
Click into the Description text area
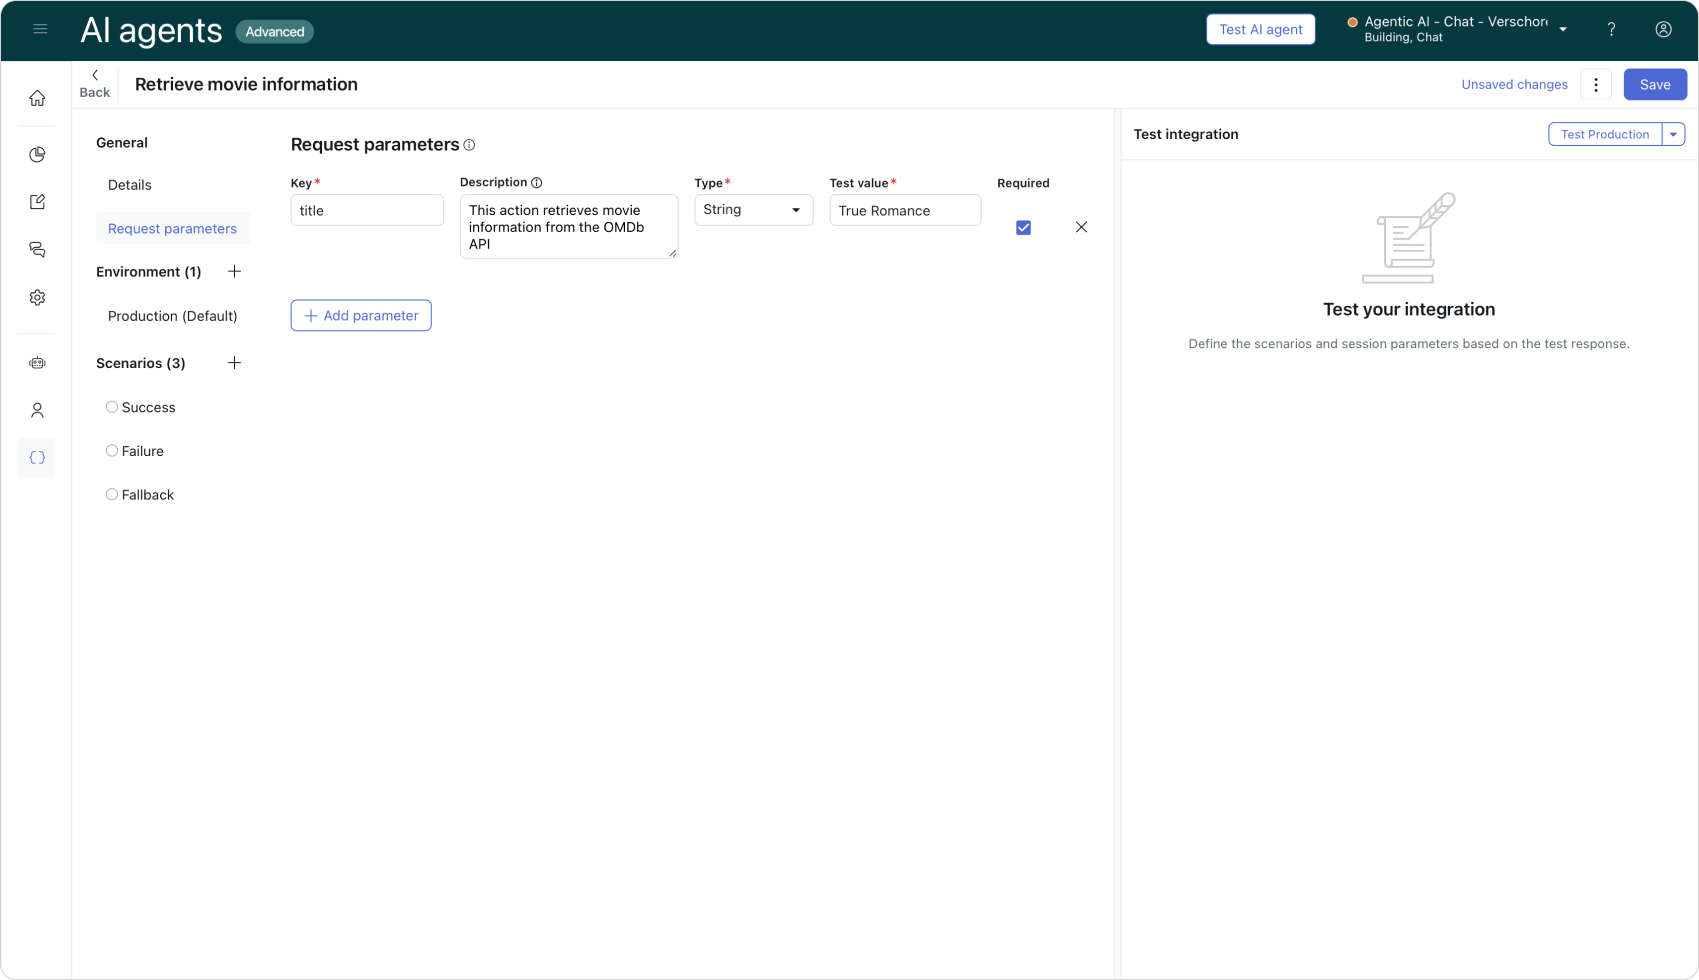tap(569, 227)
